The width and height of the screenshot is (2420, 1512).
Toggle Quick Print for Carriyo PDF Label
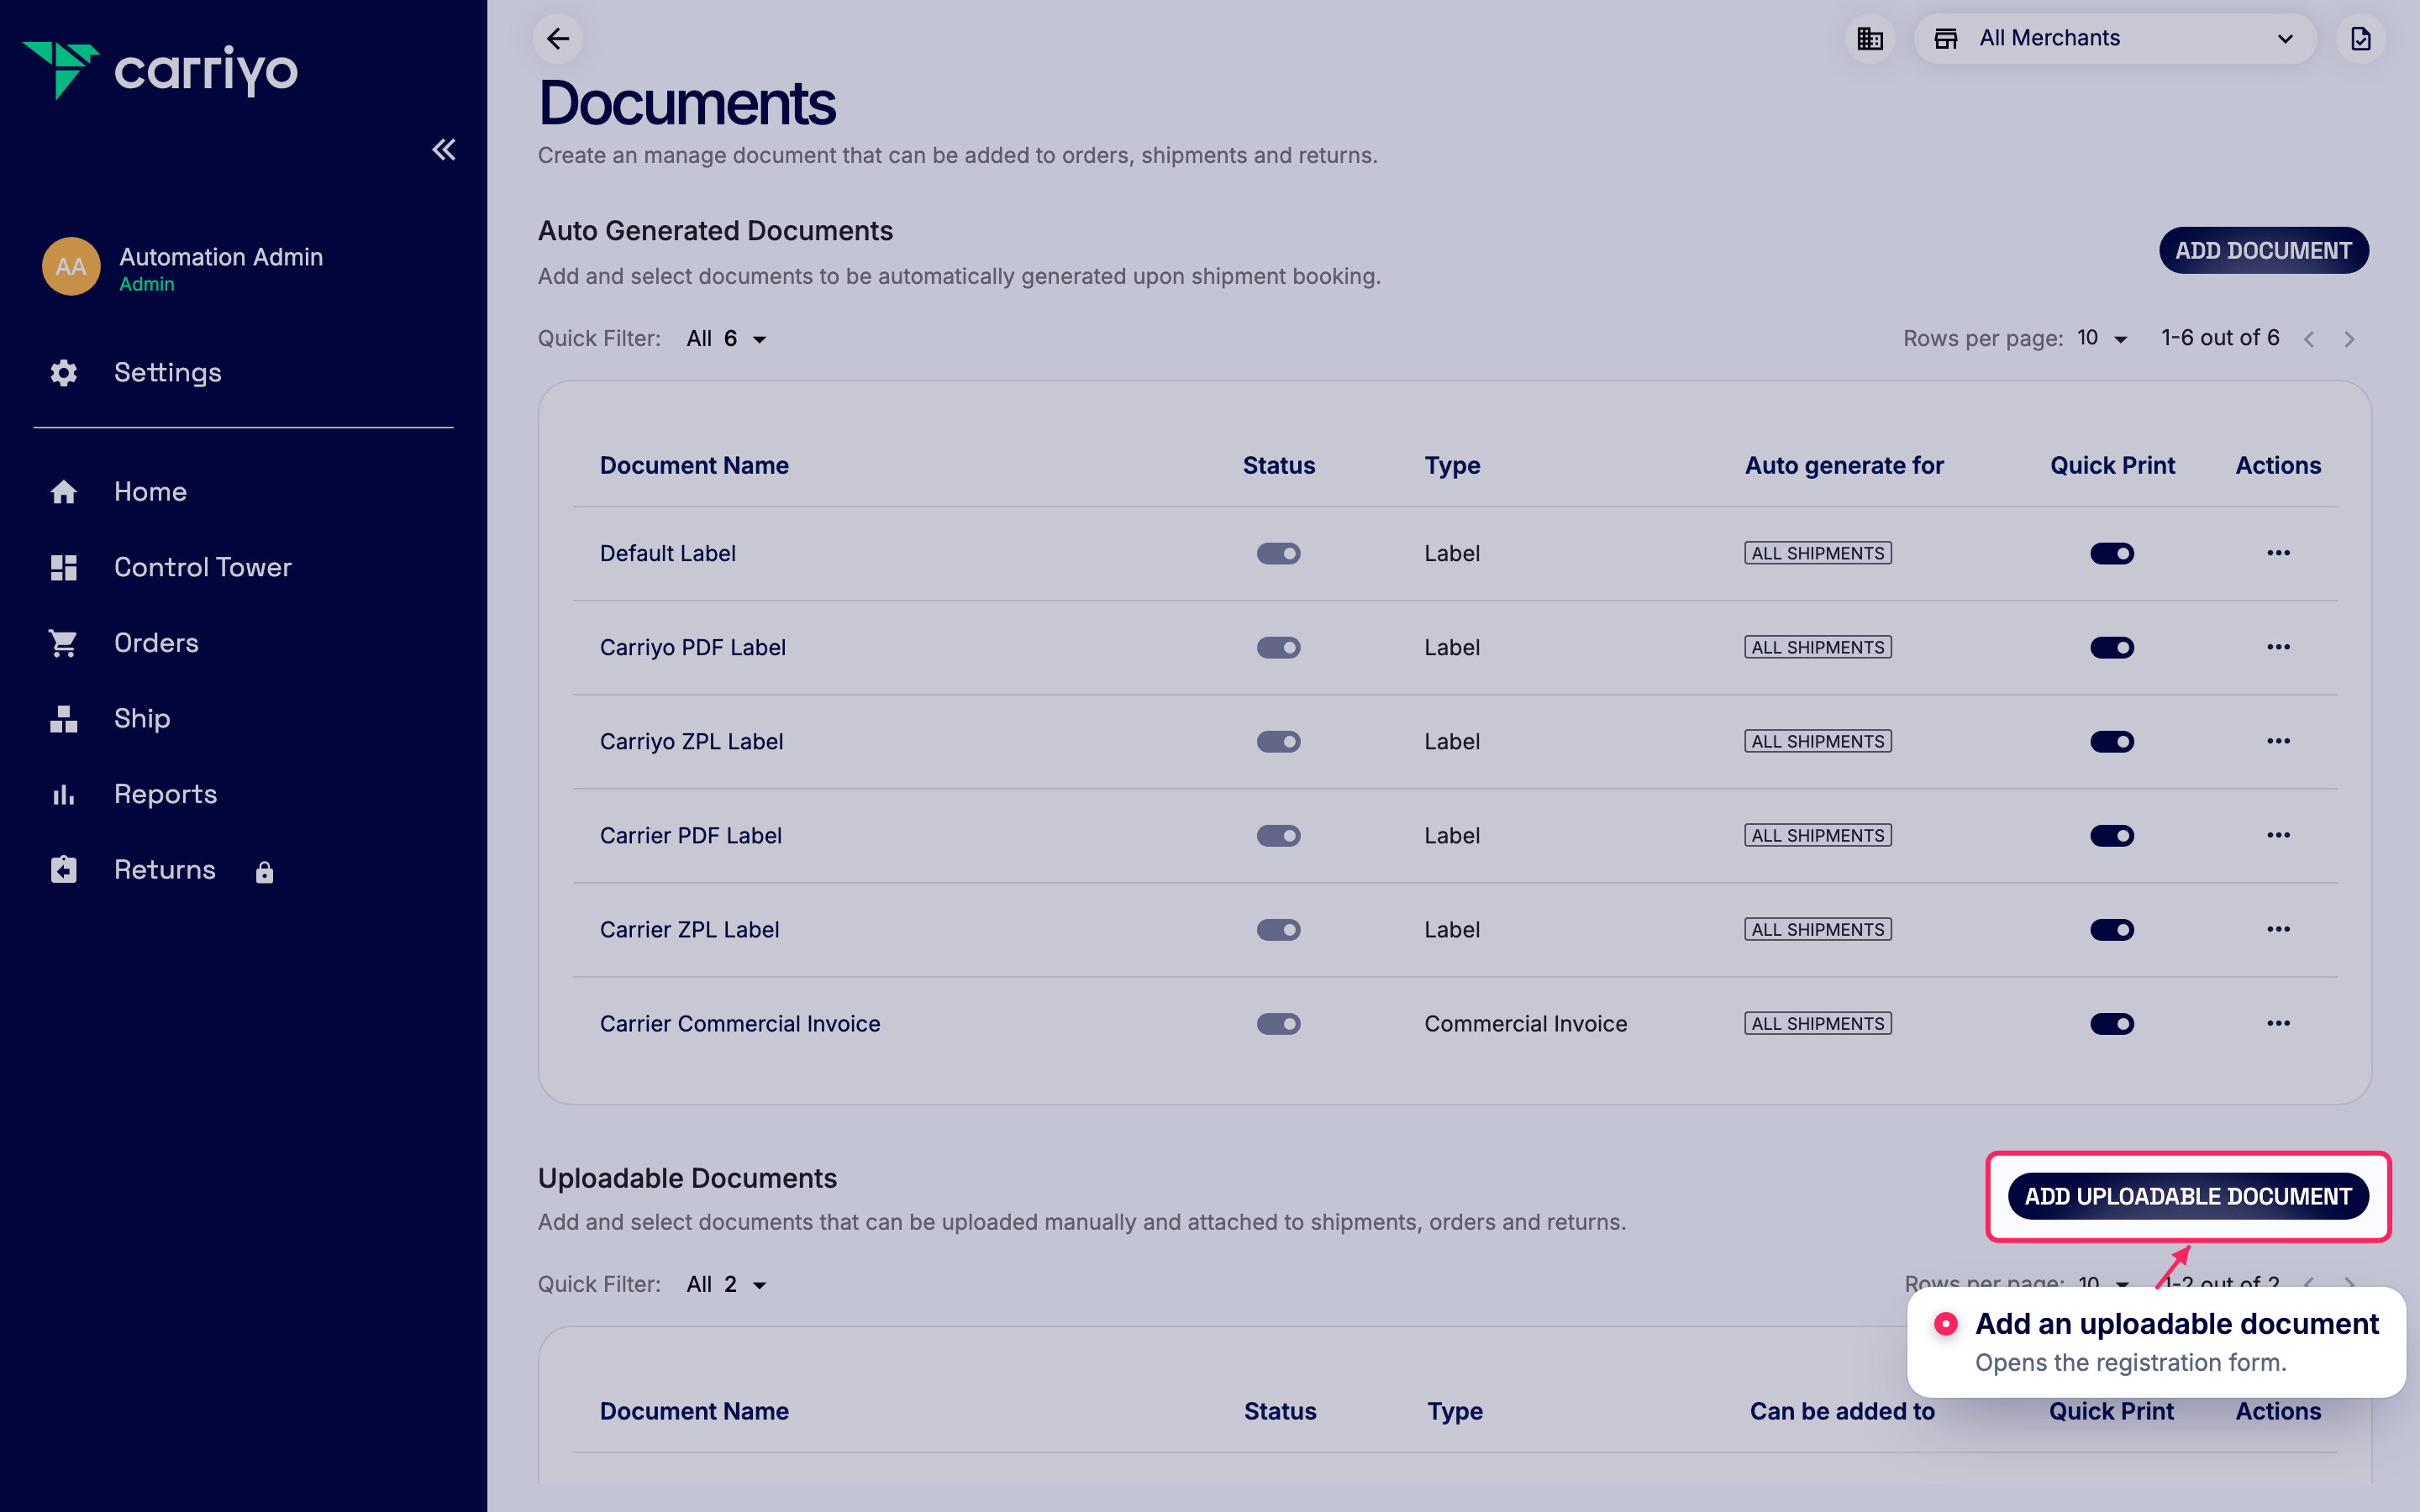(2112, 647)
